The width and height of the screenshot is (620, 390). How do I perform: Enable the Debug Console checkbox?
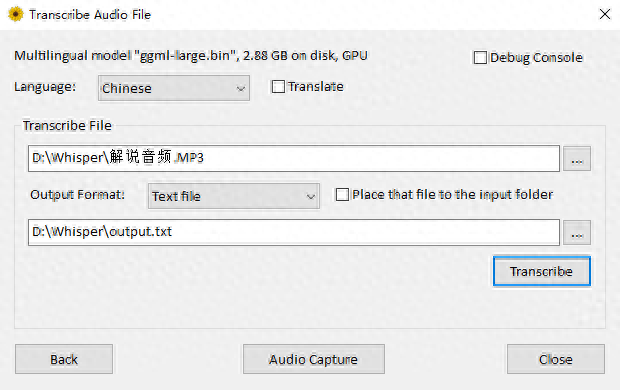480,57
